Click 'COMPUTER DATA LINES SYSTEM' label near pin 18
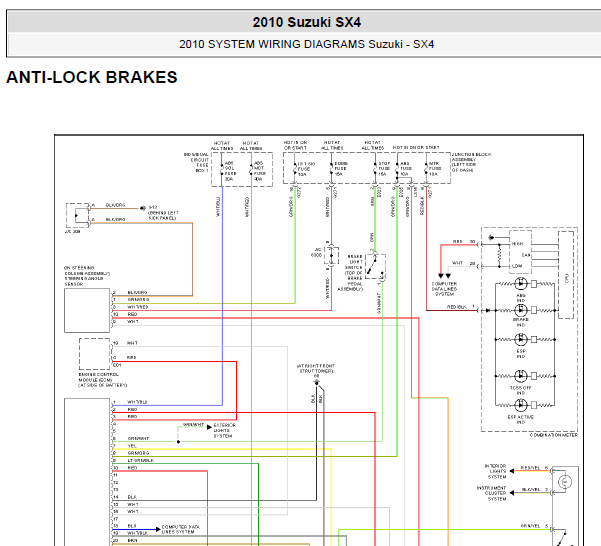Image resolution: width=601 pixels, height=546 pixels. 181,530
